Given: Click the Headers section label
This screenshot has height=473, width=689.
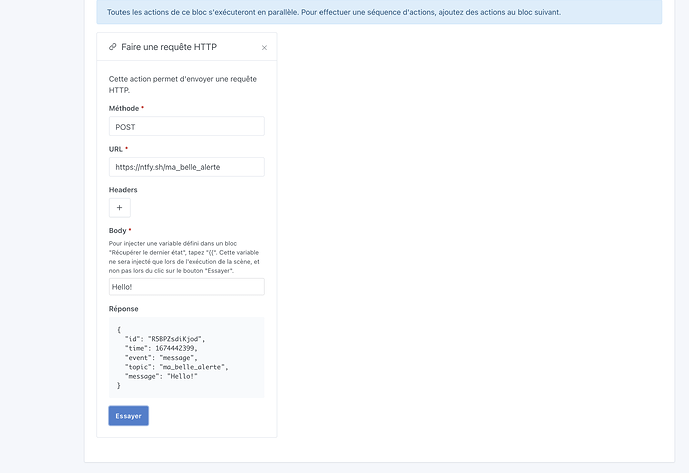Looking at the screenshot, I should 123,189.
